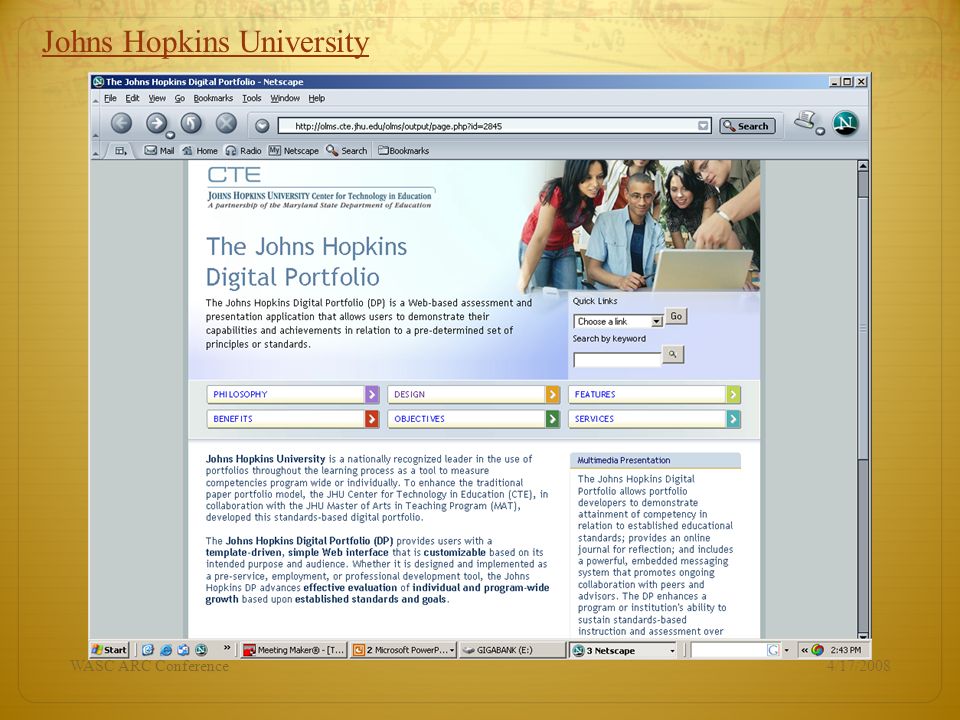Image resolution: width=960 pixels, height=720 pixels.
Task: Click Radio in the personal toolbar
Action: [x=243, y=151]
